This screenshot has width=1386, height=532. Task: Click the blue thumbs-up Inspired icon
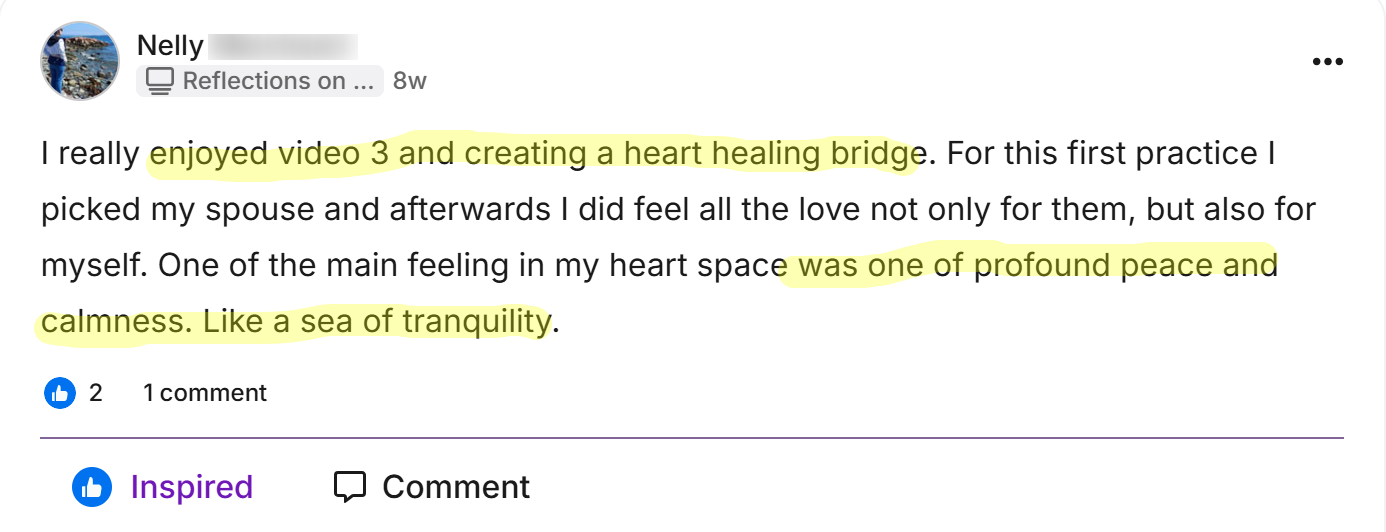pos(92,487)
